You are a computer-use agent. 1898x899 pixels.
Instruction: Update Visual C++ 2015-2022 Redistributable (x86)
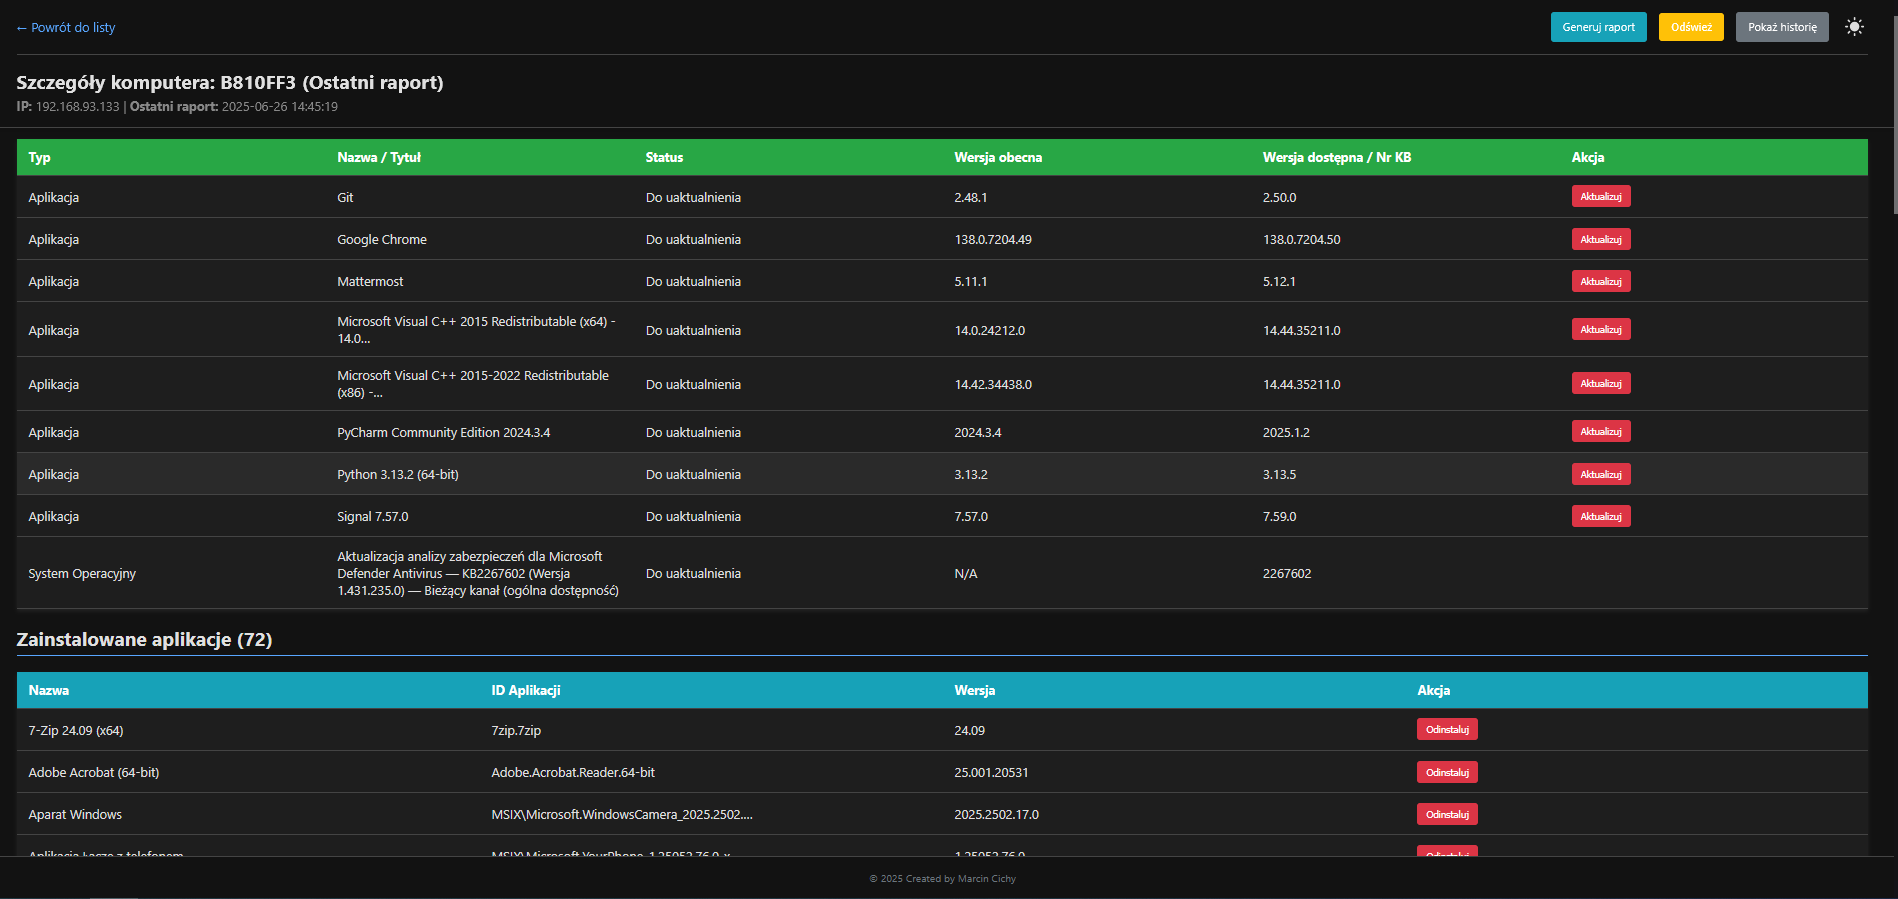coord(1601,383)
